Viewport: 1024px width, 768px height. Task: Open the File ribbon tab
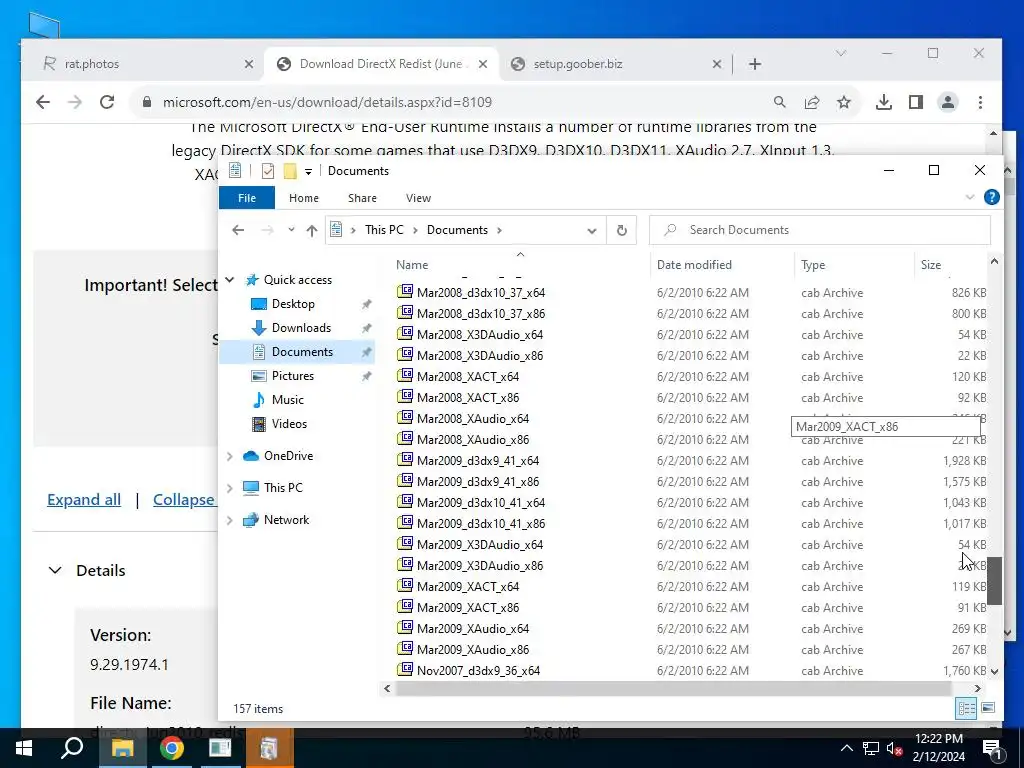tap(247, 198)
